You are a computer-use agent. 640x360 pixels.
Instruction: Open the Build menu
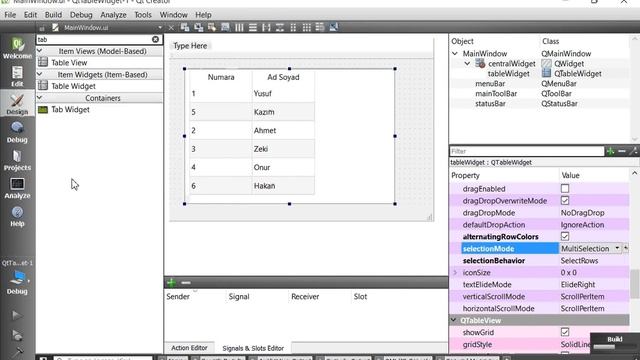pyautogui.click(x=53, y=15)
